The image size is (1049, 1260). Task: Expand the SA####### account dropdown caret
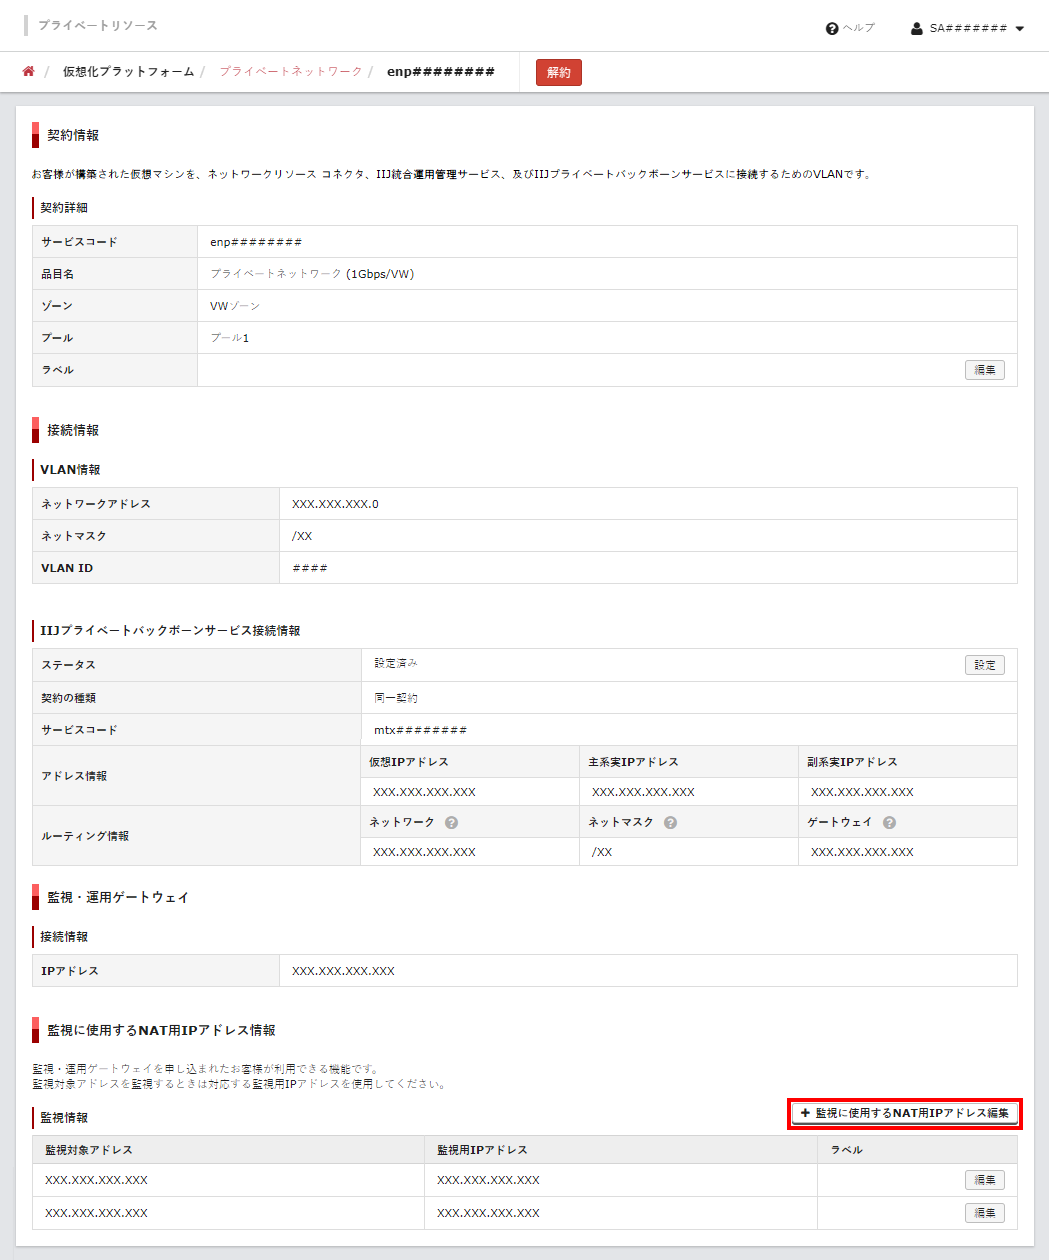point(1020,28)
